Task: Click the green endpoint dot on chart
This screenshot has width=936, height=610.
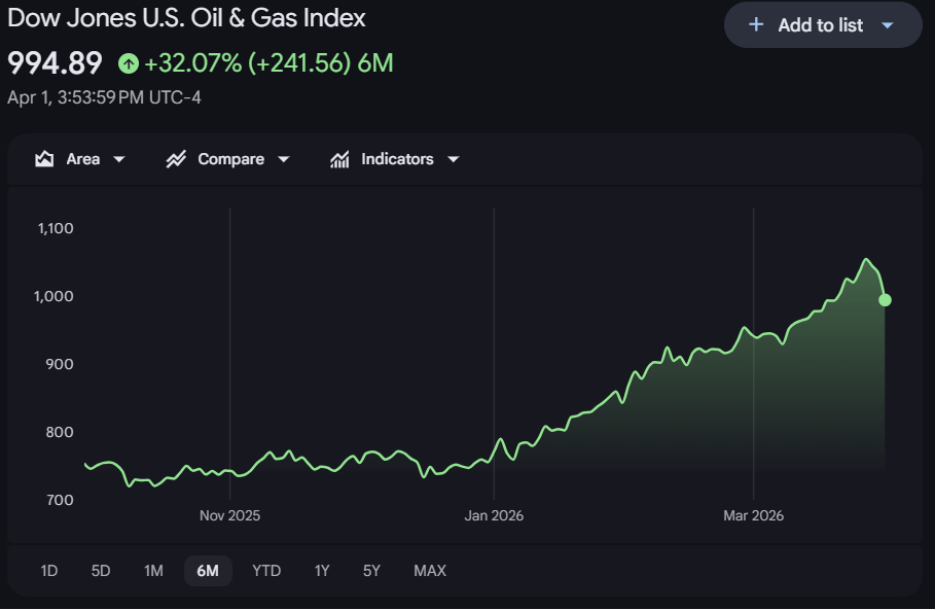Action: tap(885, 300)
